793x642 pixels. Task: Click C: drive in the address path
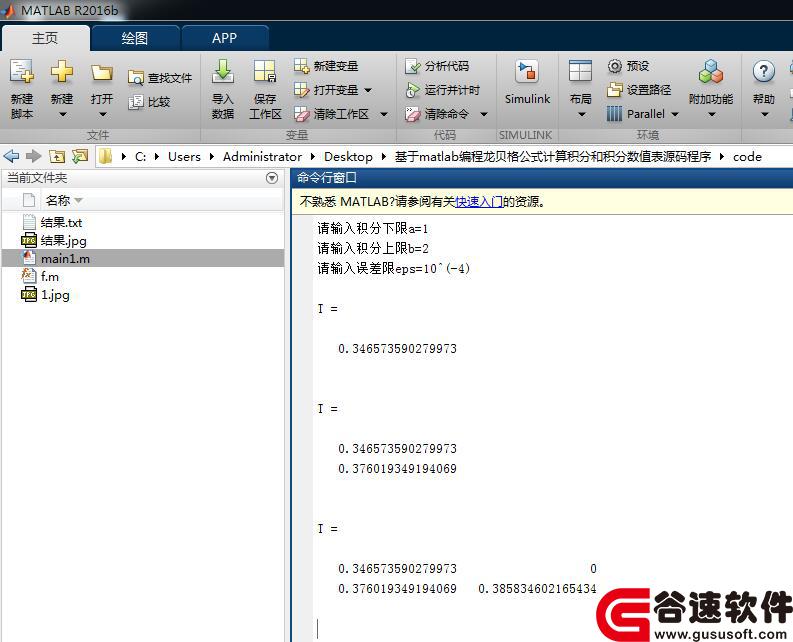141,157
